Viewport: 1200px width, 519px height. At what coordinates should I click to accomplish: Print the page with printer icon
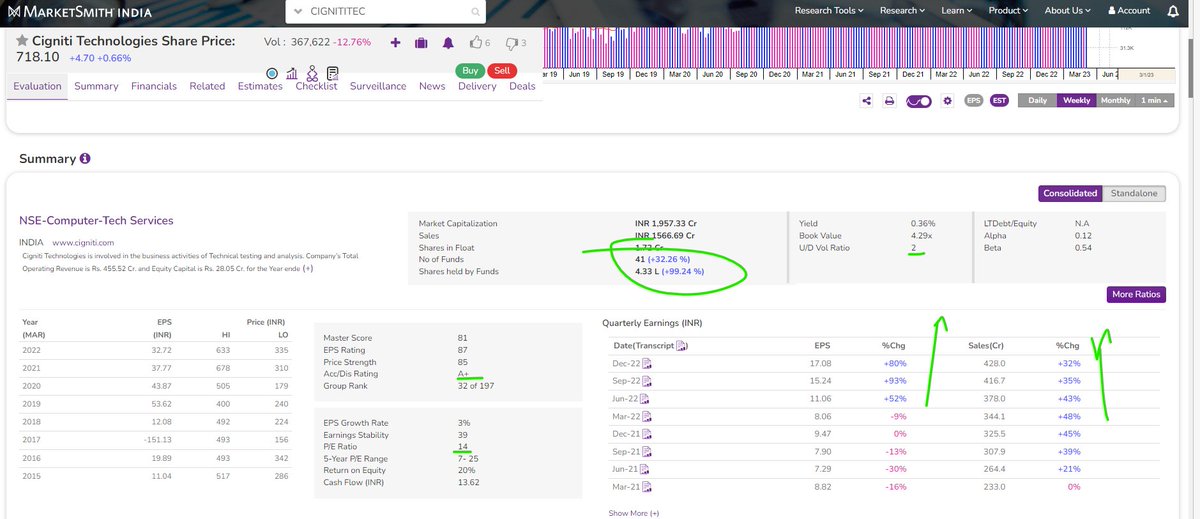click(889, 101)
